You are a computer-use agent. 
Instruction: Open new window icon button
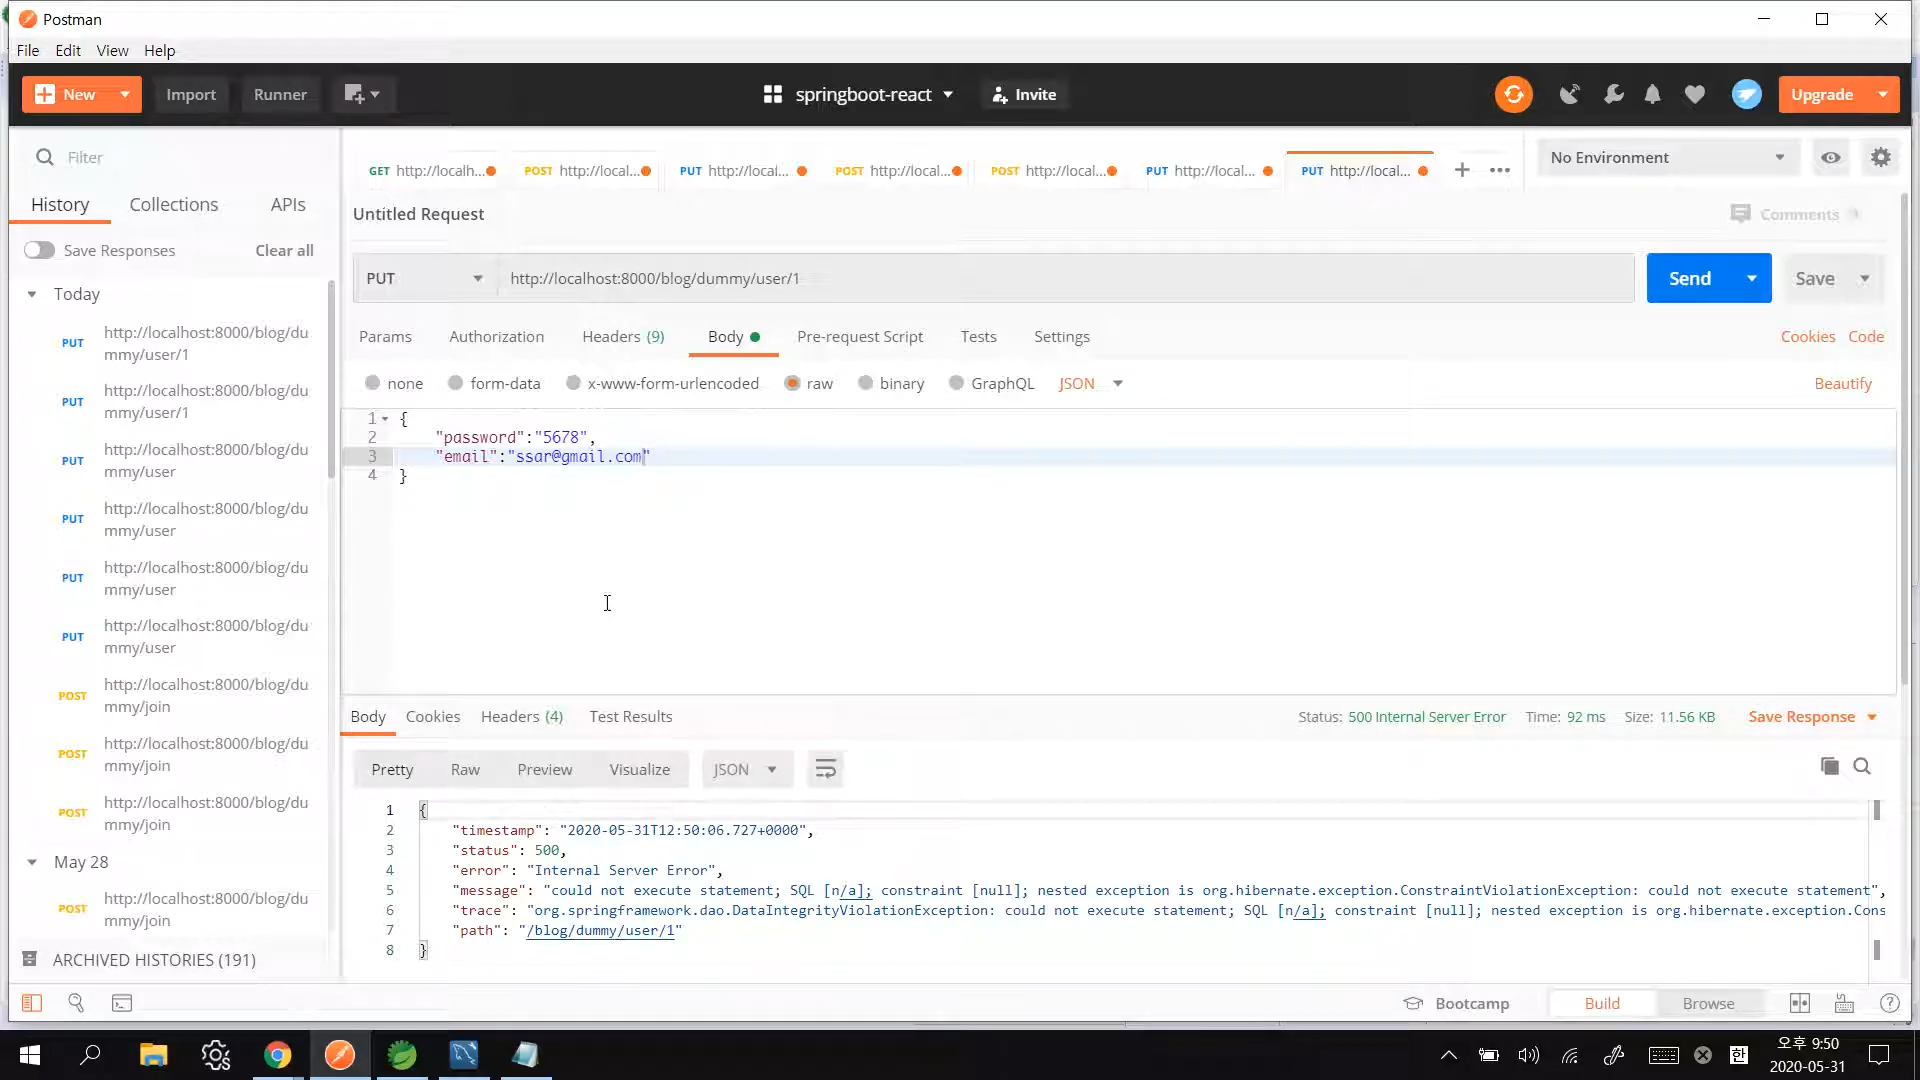click(361, 94)
